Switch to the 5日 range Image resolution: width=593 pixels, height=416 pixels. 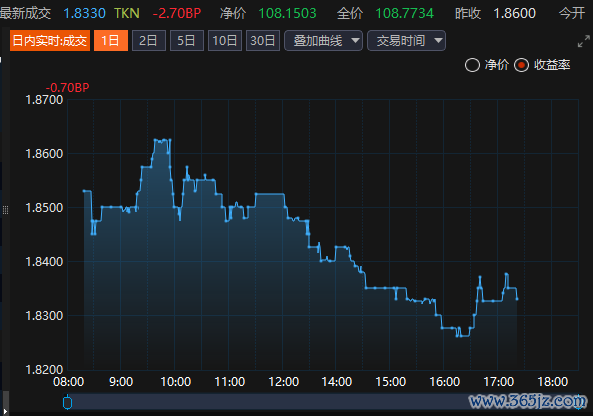[x=187, y=40]
